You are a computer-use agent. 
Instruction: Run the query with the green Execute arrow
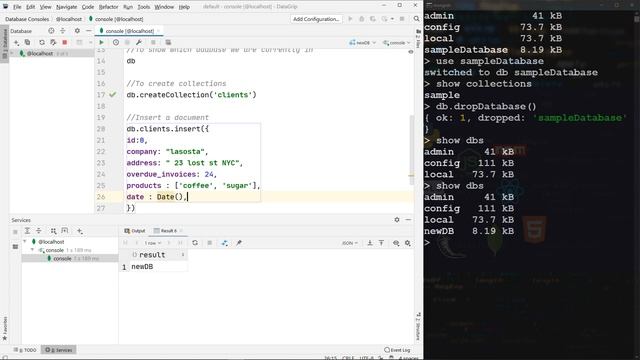click(101, 42)
